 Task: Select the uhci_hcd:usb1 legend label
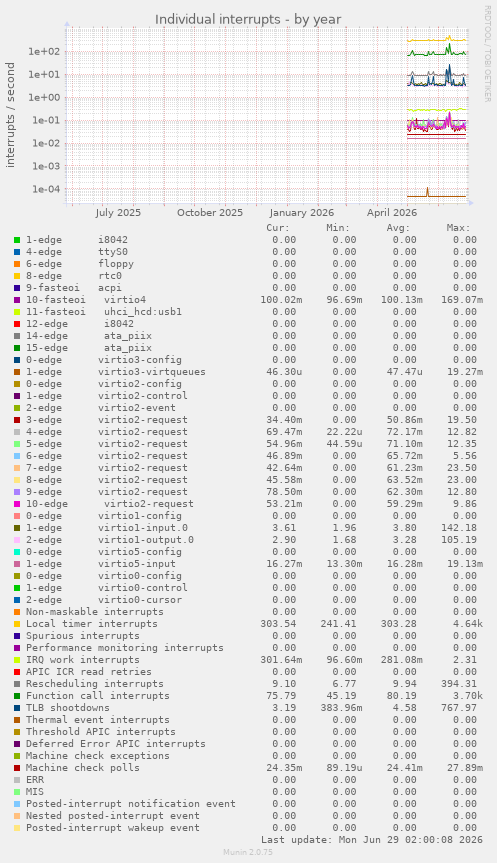pos(143,312)
